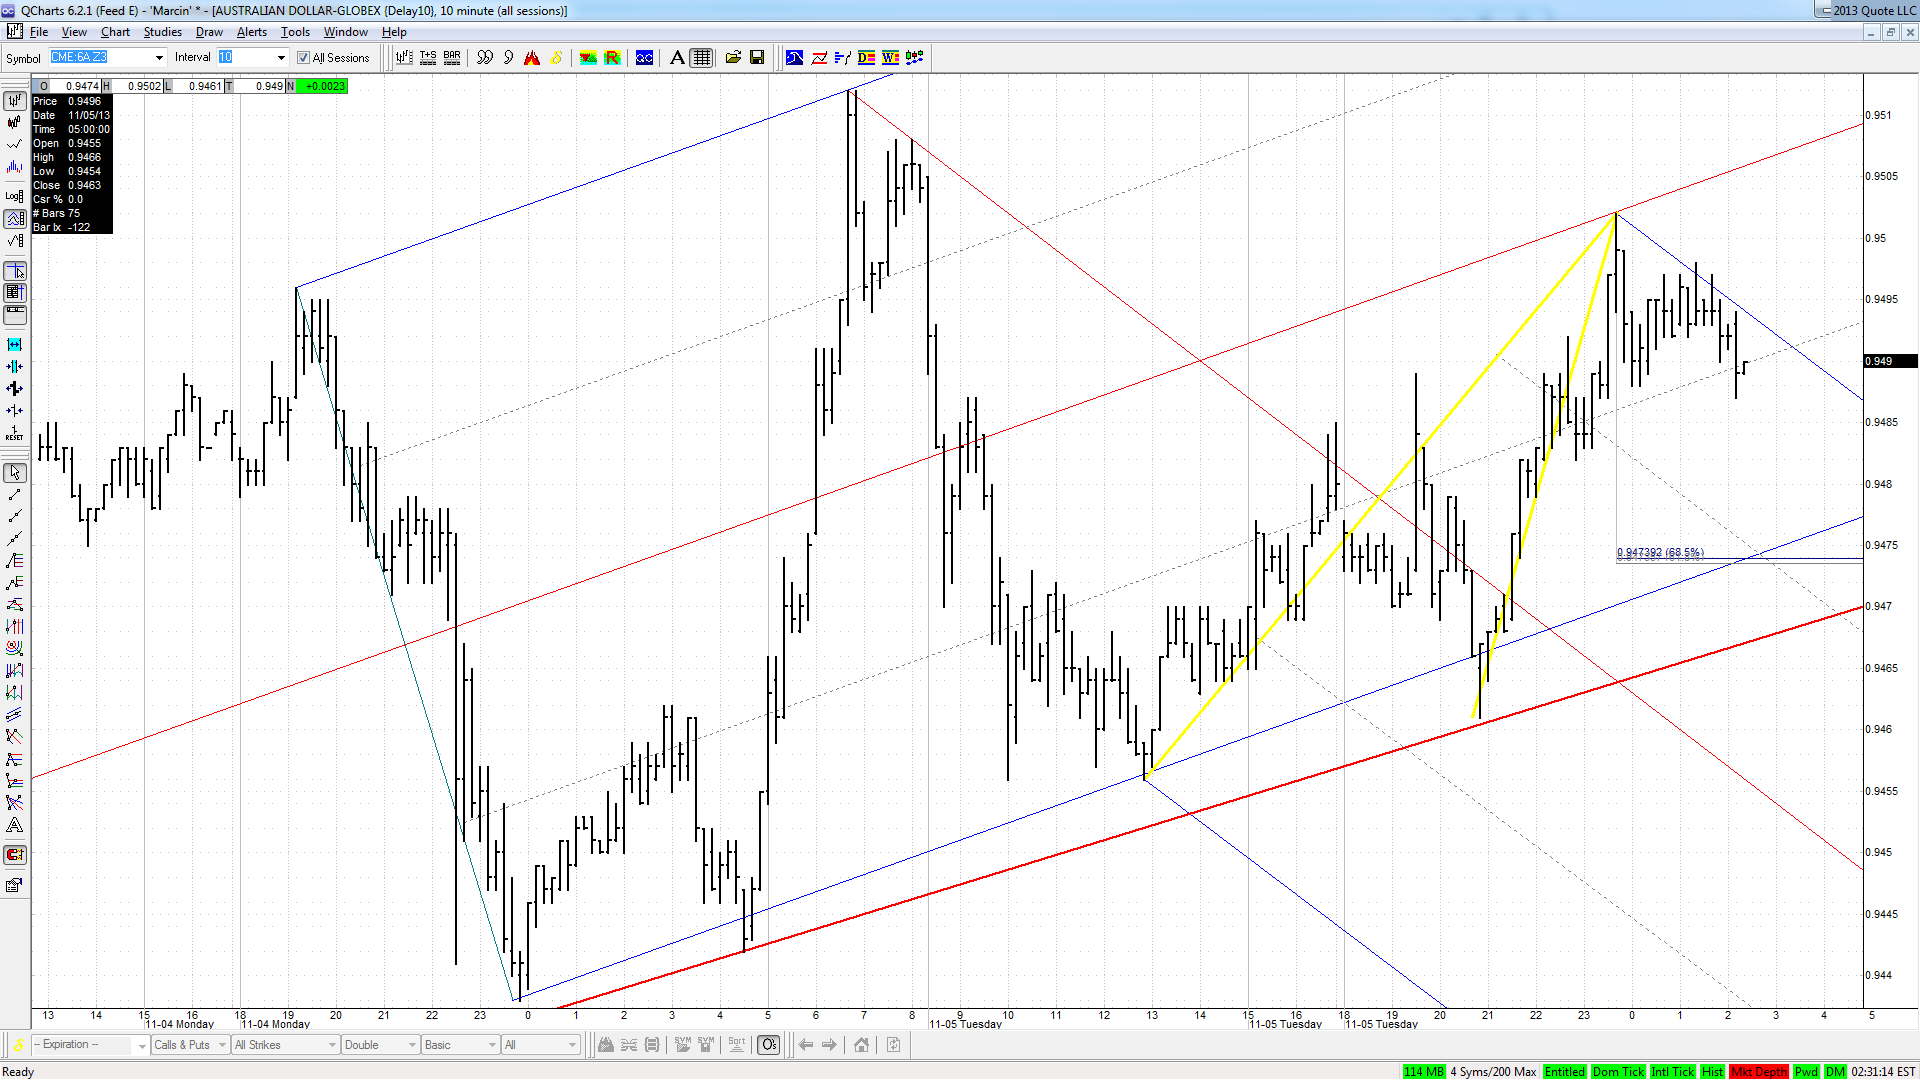Click the 0.947392 (68.5%) retracement label
1920x1080 pixels.
point(1660,553)
